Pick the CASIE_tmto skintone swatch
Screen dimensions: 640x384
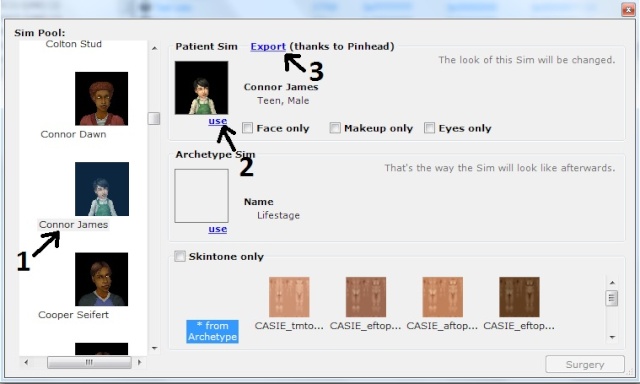tap(289, 297)
